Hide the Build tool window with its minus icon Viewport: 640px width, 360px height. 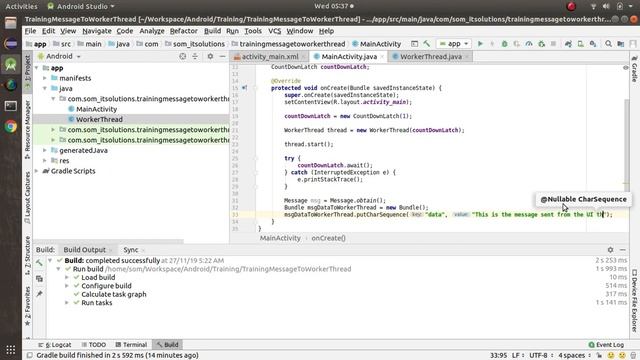[x=623, y=250]
